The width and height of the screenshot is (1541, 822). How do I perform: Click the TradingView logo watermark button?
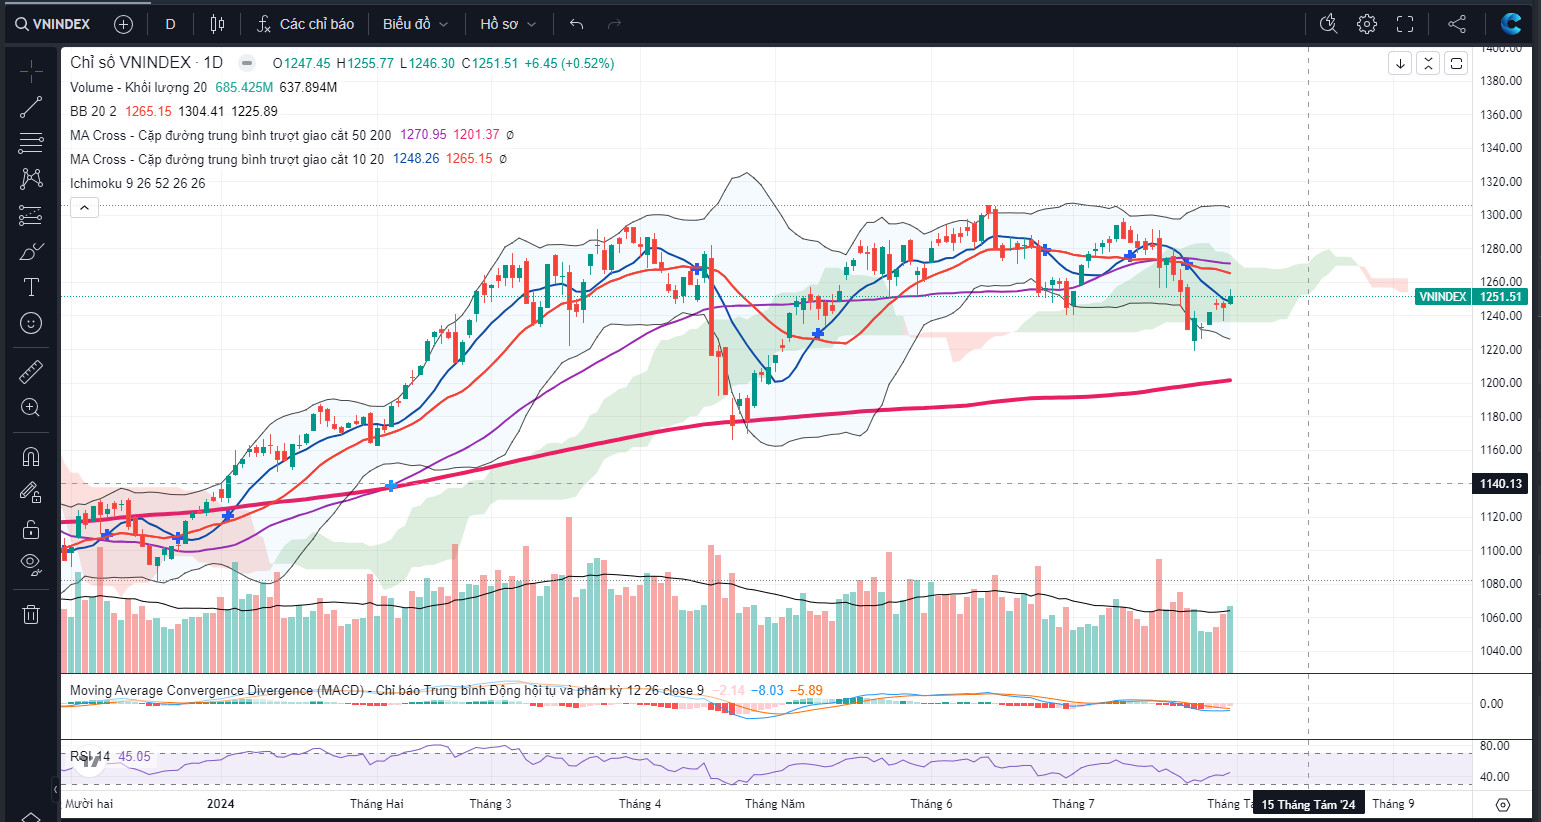(90, 761)
